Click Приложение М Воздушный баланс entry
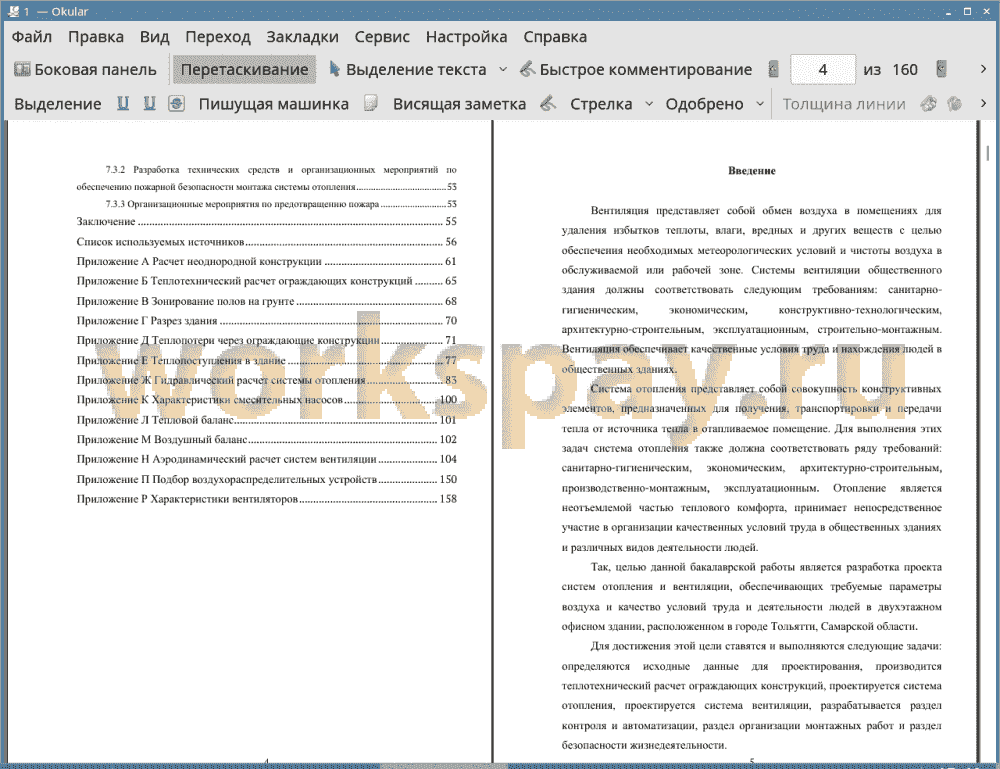 coord(267,439)
